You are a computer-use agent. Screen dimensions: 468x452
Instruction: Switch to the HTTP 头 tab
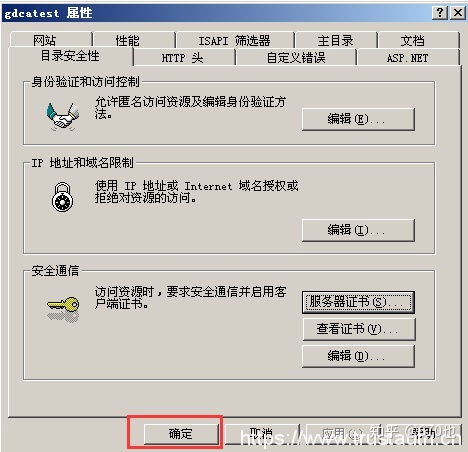(x=184, y=57)
